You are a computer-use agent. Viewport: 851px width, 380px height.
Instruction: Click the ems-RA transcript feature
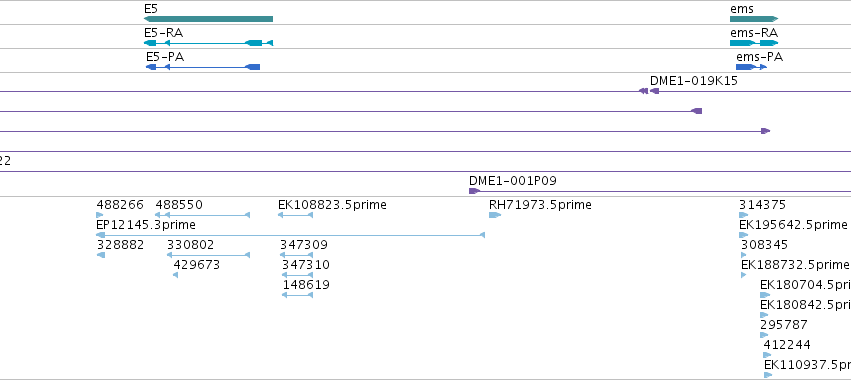coord(754,43)
